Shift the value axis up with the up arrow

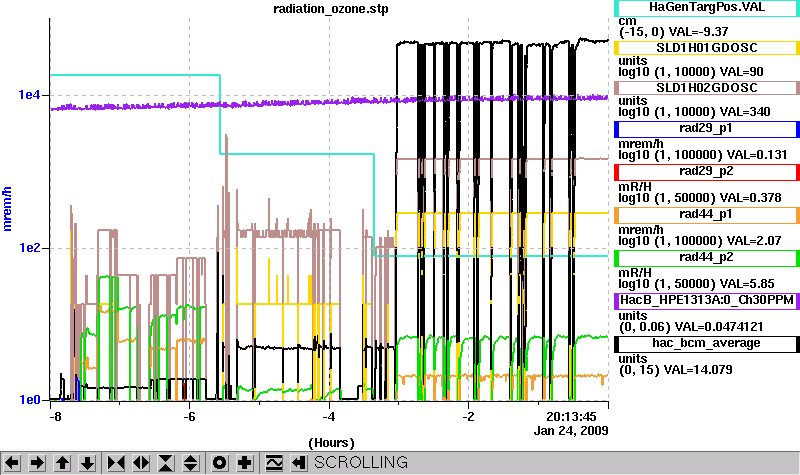[x=62, y=463]
